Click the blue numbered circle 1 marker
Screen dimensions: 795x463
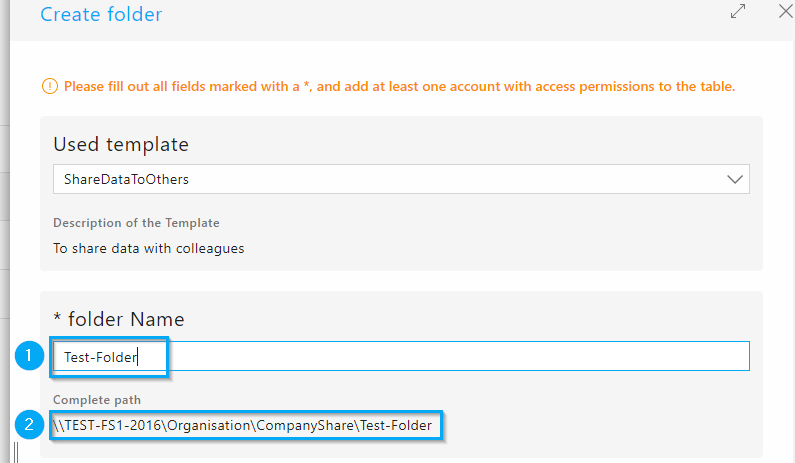click(x=29, y=355)
